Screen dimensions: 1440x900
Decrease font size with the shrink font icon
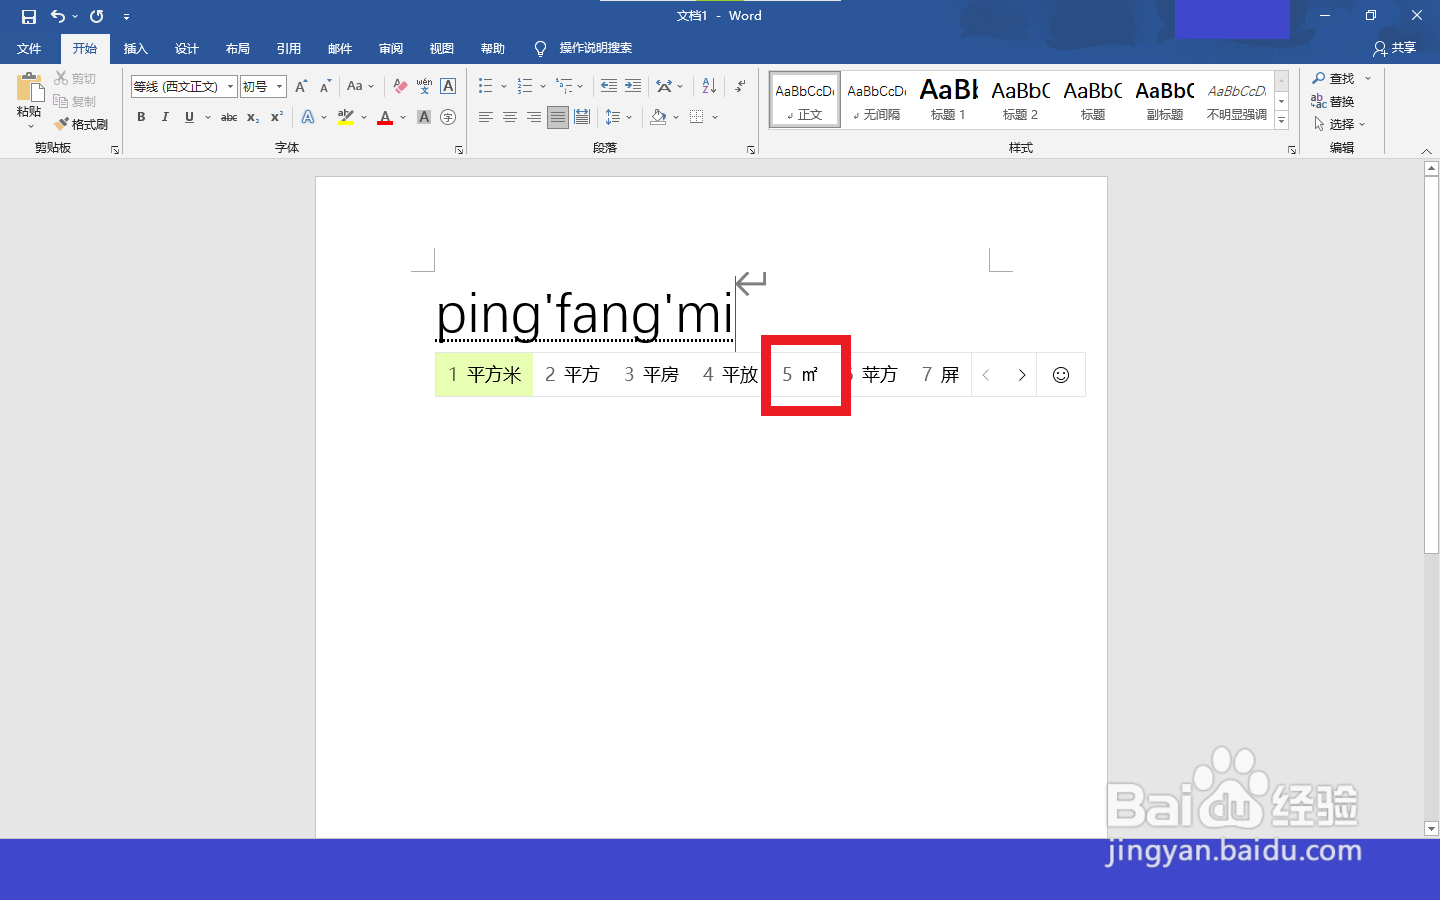[x=325, y=87]
